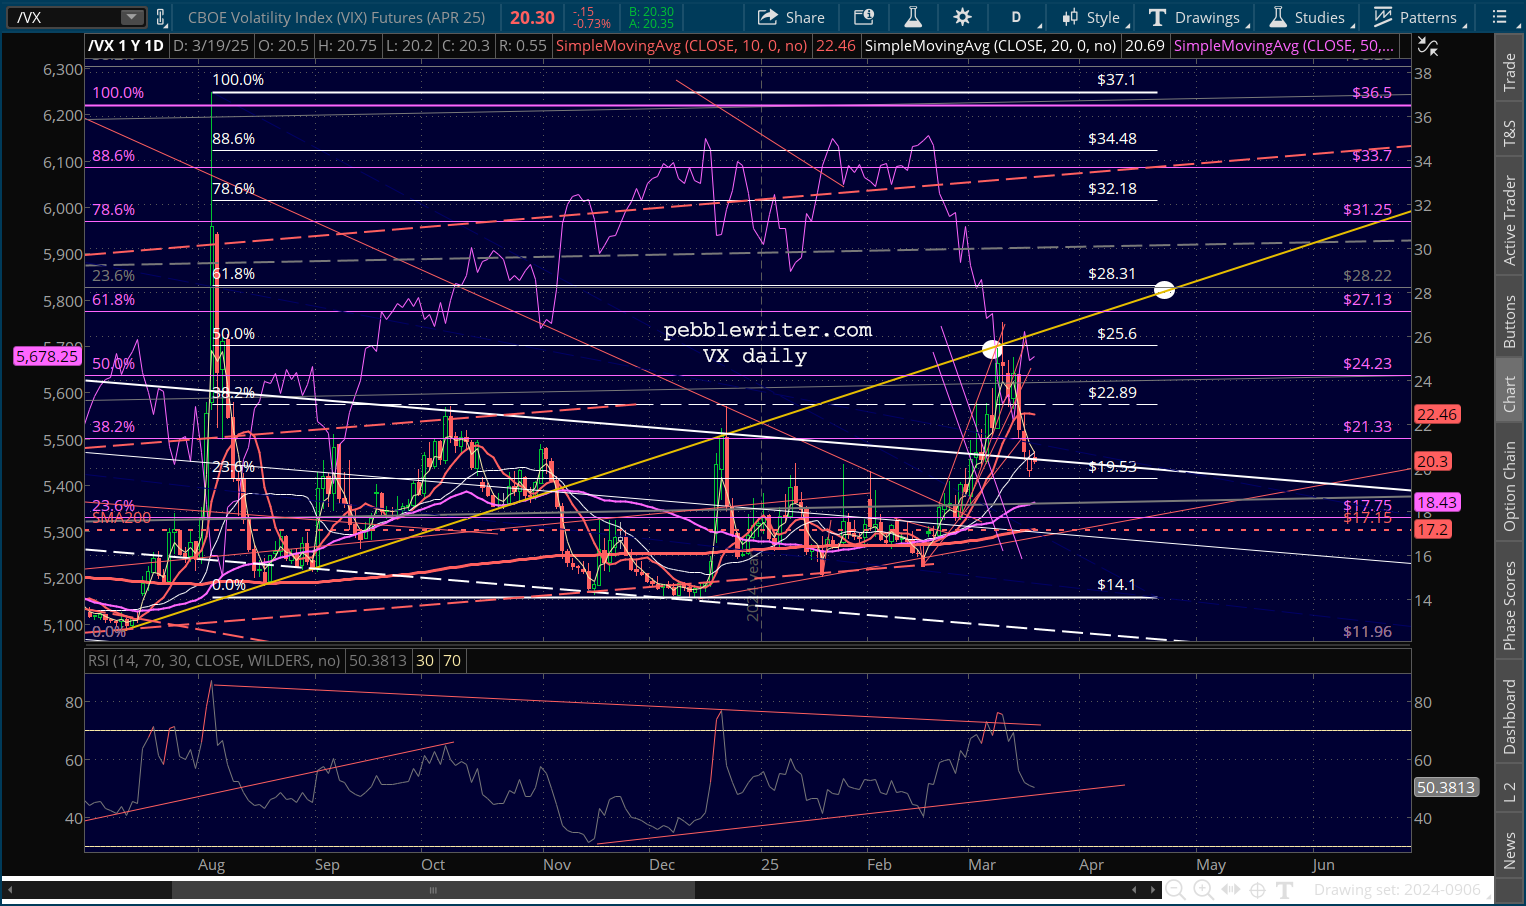Viewport: 1526px width, 906px height.
Task: Click the quote info card icon
Action: [863, 17]
